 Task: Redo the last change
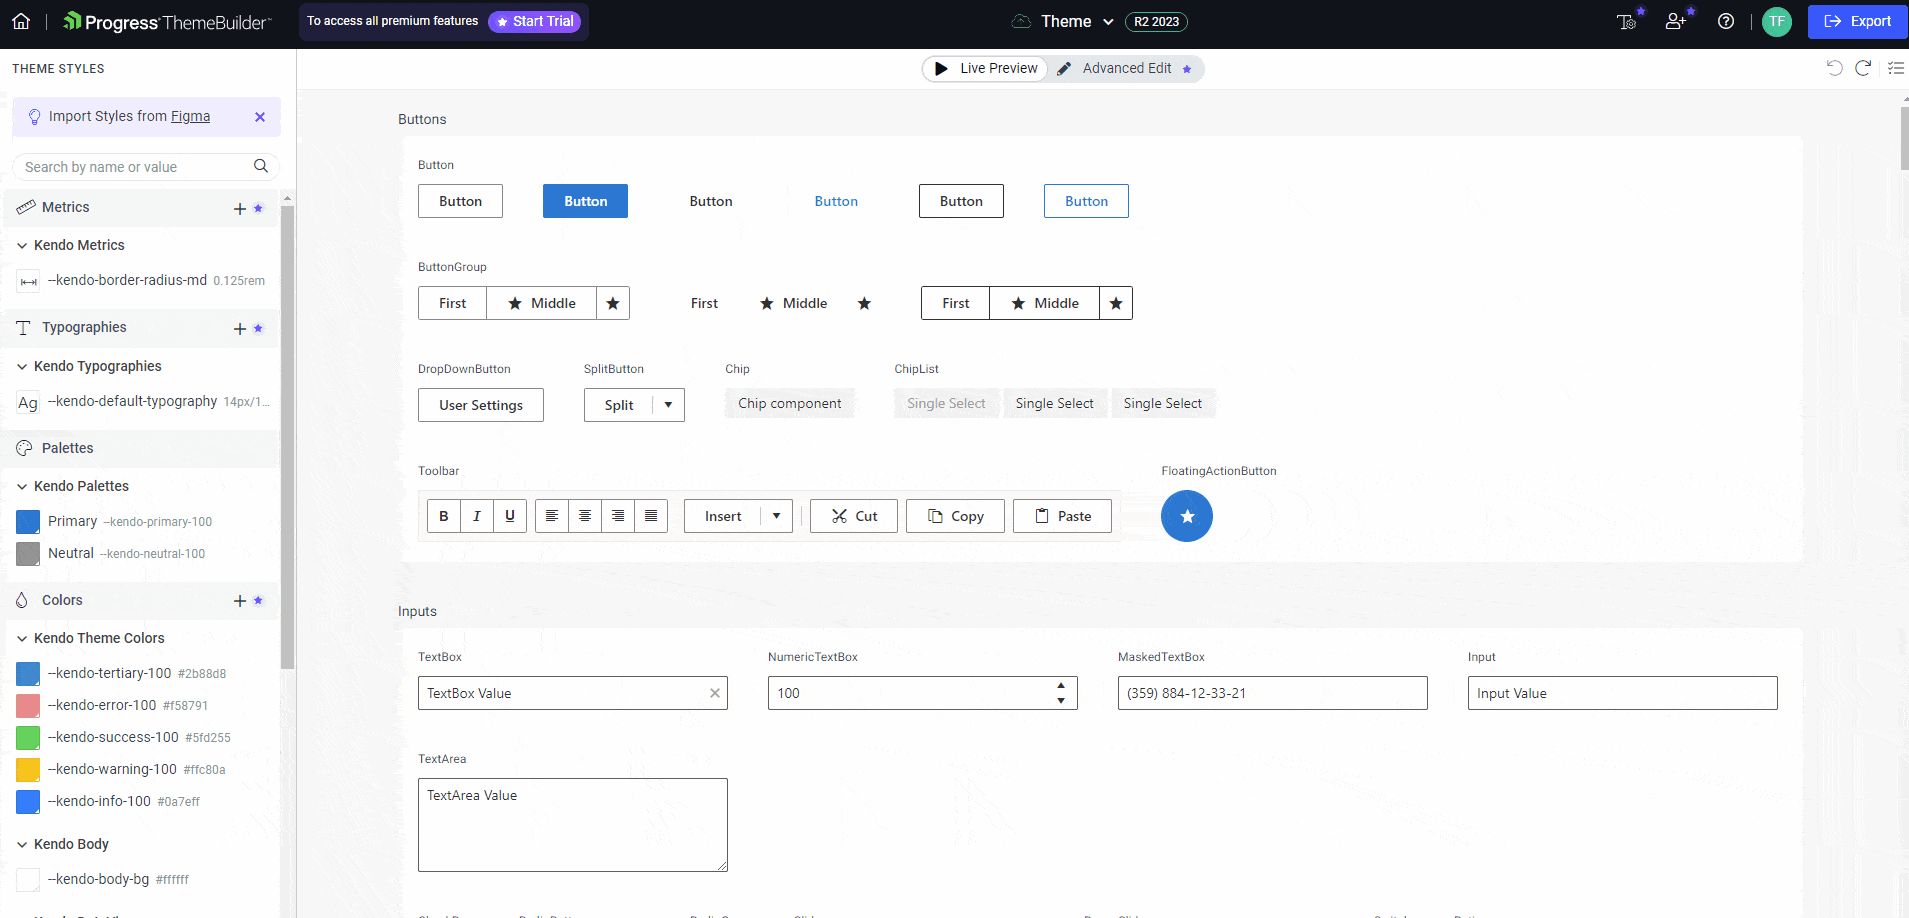click(x=1863, y=68)
